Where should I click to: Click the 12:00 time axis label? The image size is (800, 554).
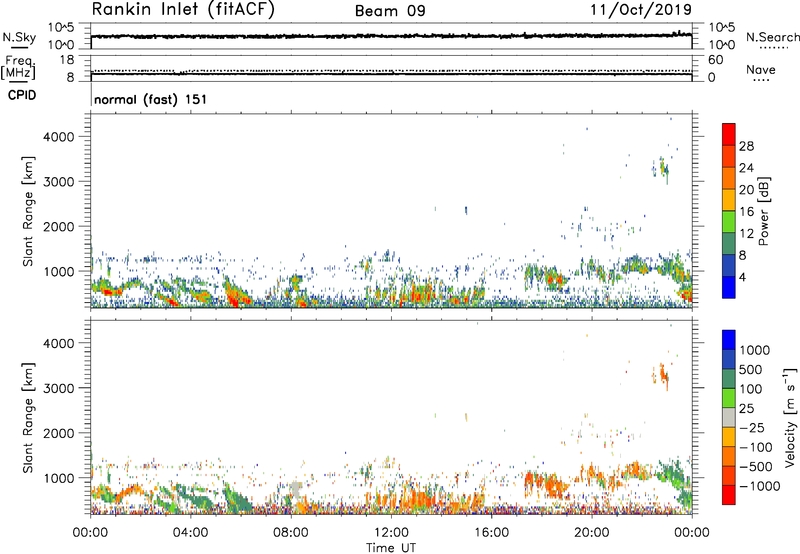coord(391,533)
